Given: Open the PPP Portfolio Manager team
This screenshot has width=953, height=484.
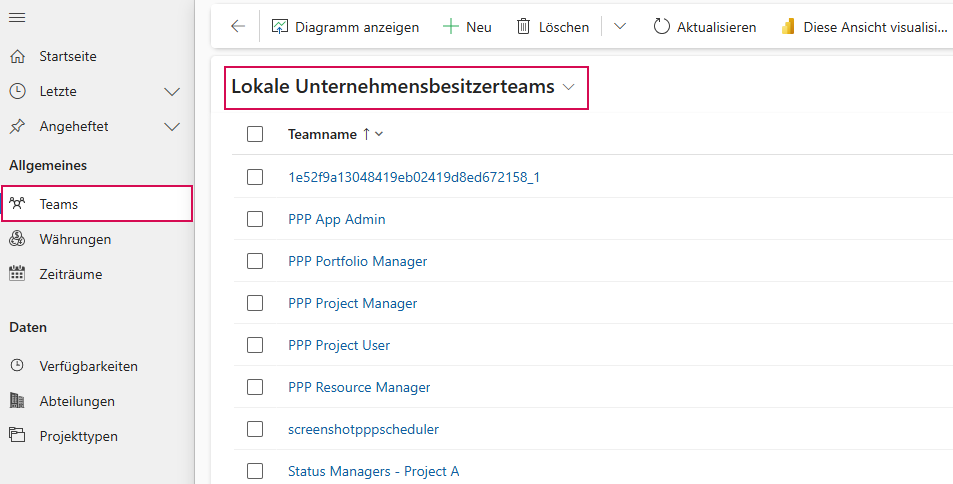Looking at the screenshot, I should tap(357, 261).
